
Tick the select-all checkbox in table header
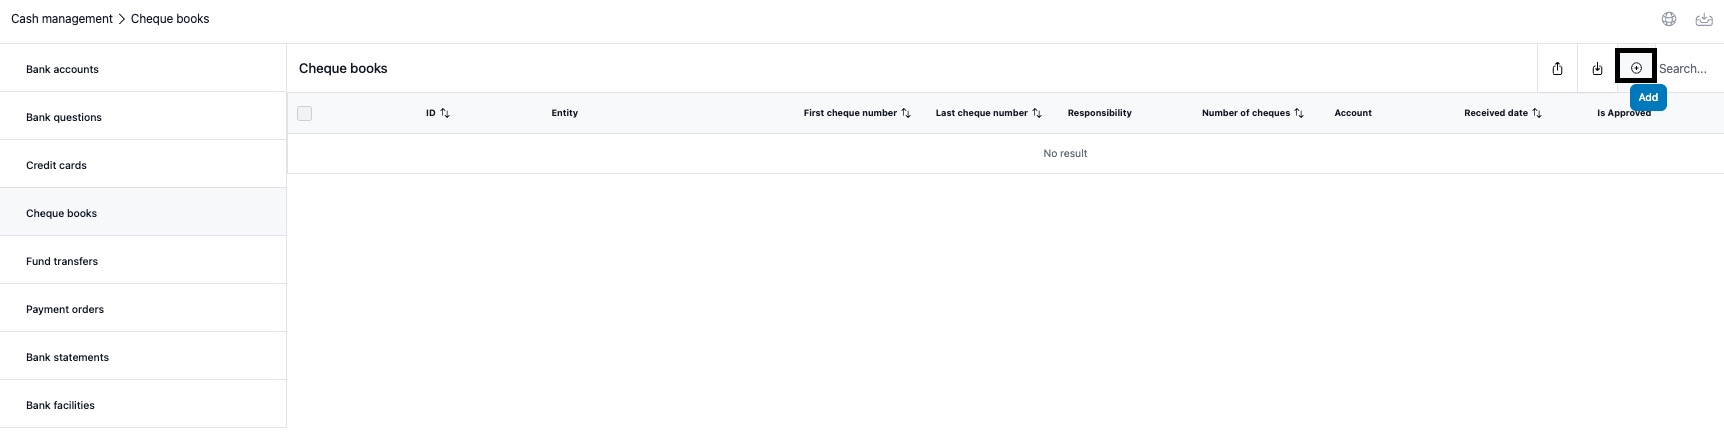point(305,113)
